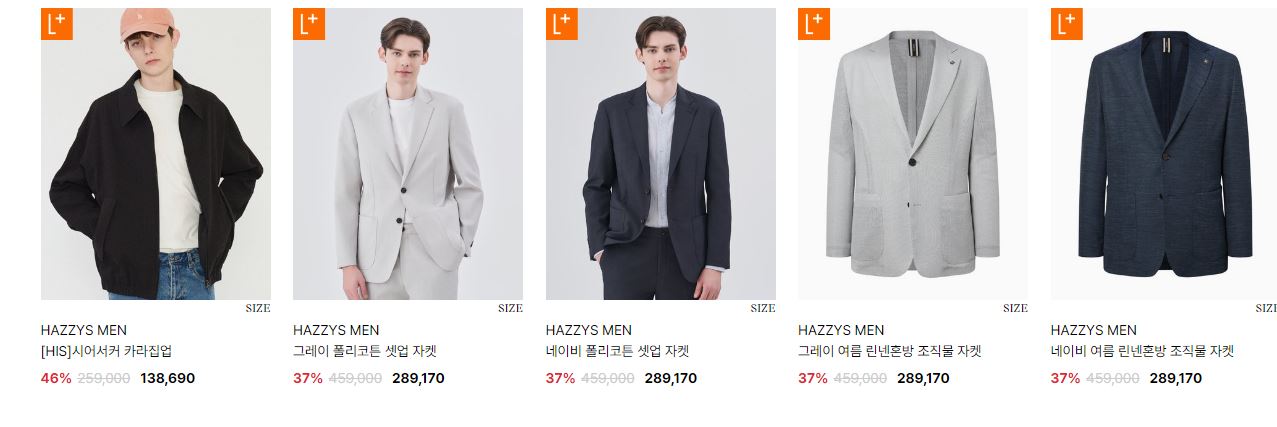Open the grey polycotton setup jacket photo
This screenshot has width=1277, height=427.
click(x=408, y=154)
